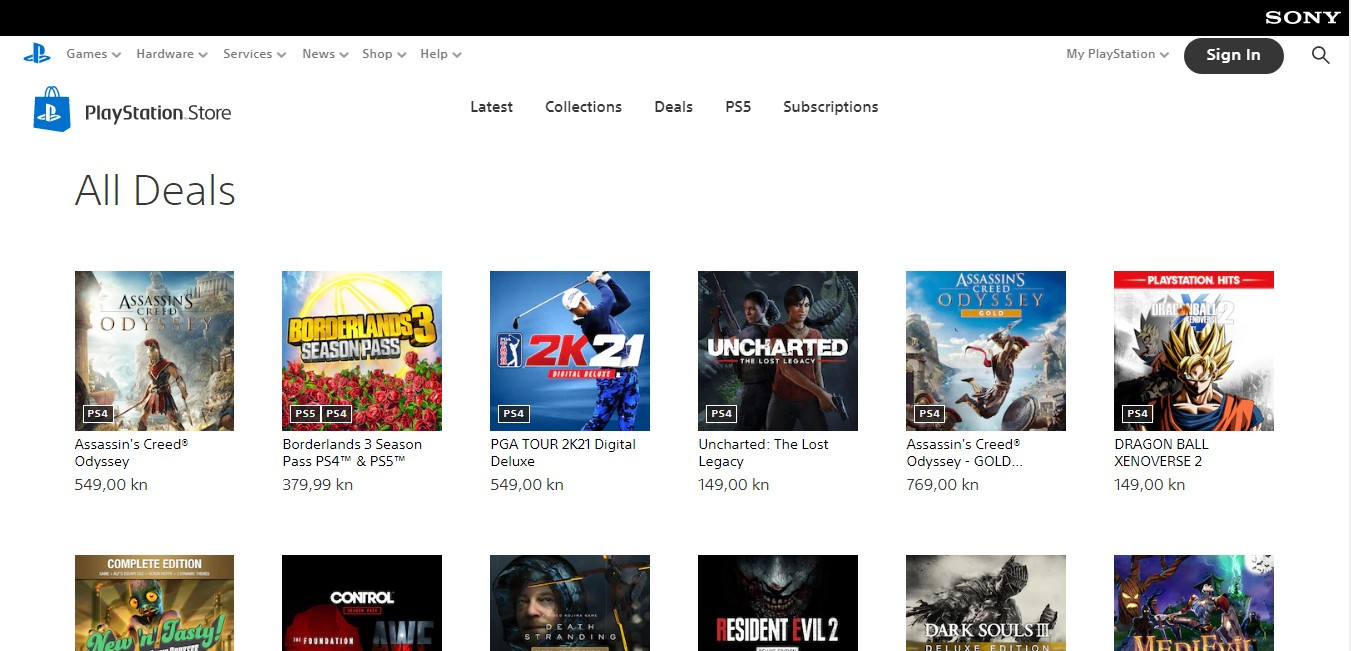Open the search magnifier icon
This screenshot has height=651, width=1351.
[1320, 55]
